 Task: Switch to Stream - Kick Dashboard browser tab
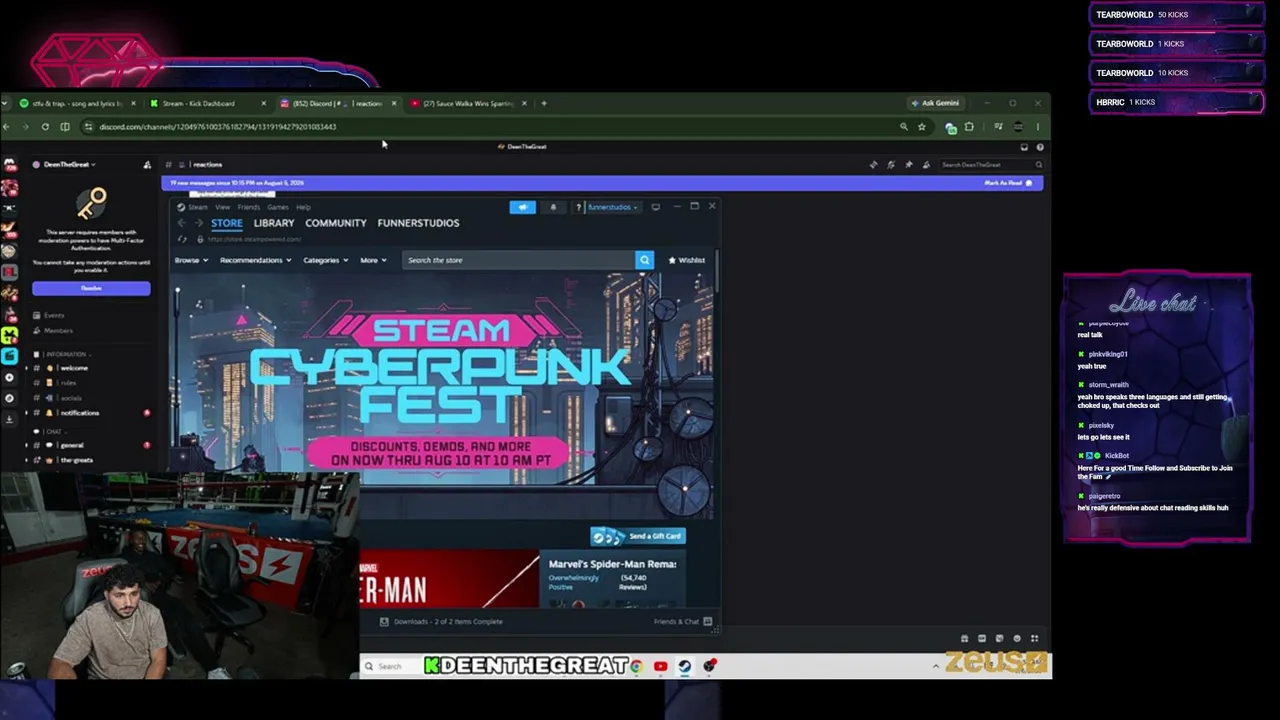point(207,103)
